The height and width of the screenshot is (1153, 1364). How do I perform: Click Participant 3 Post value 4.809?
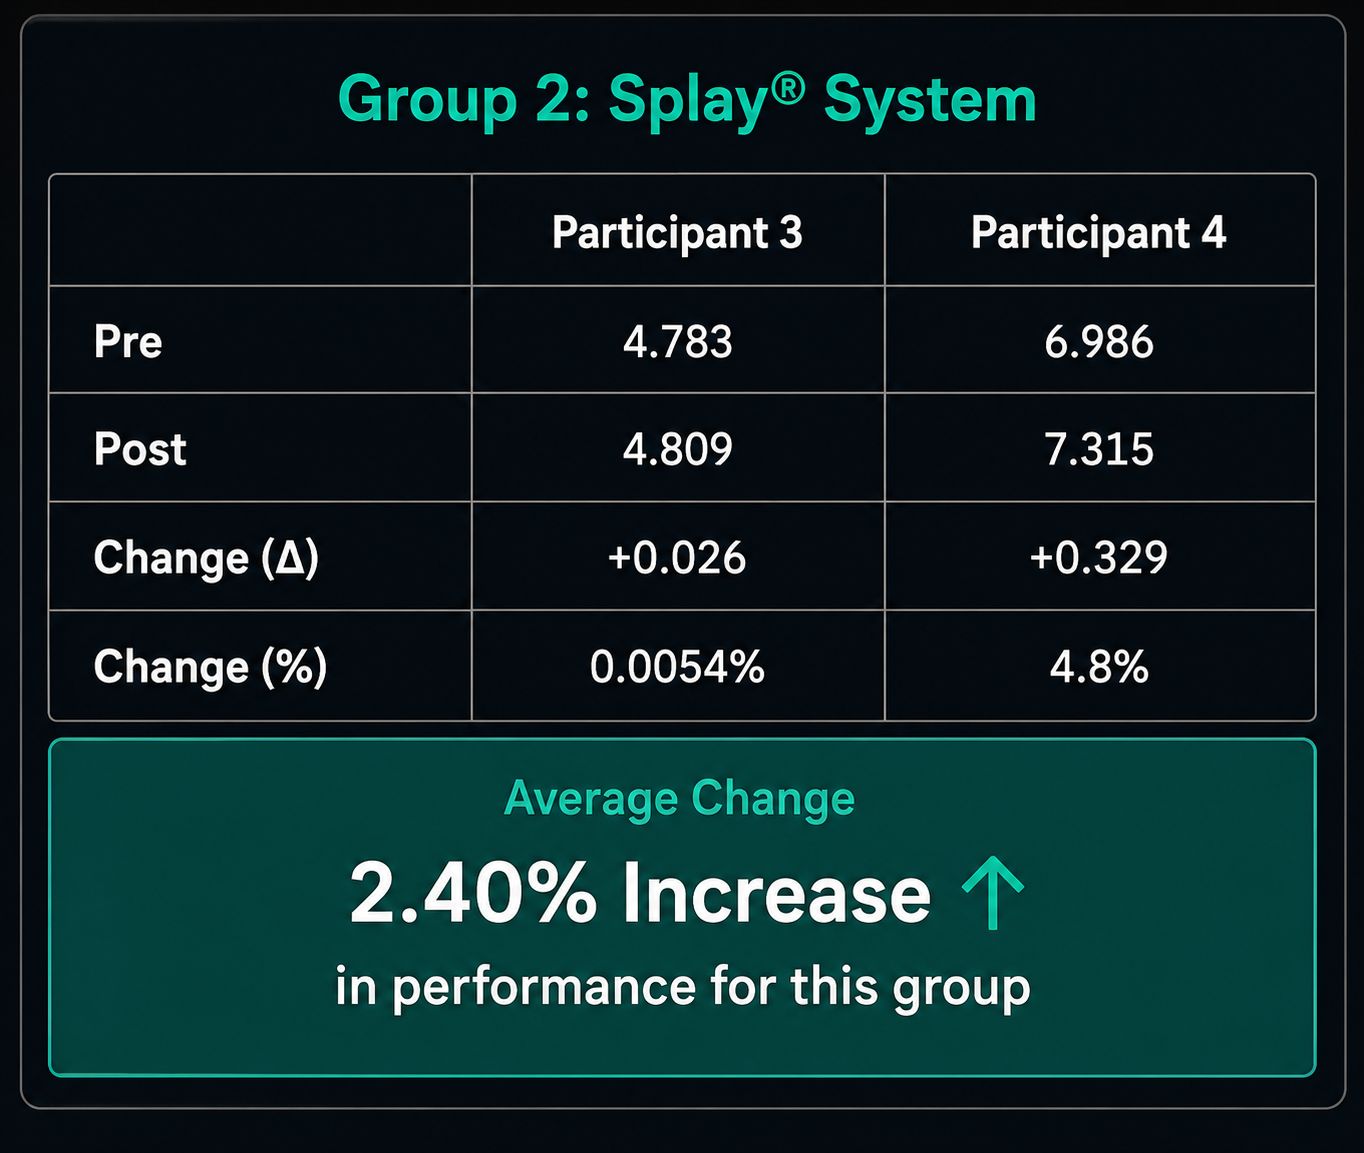678,449
